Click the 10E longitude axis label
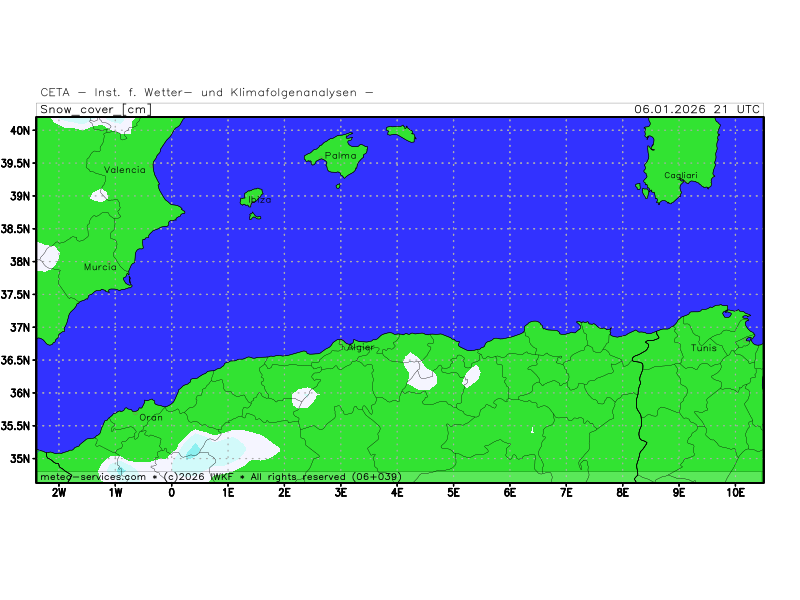 pyautogui.click(x=735, y=492)
